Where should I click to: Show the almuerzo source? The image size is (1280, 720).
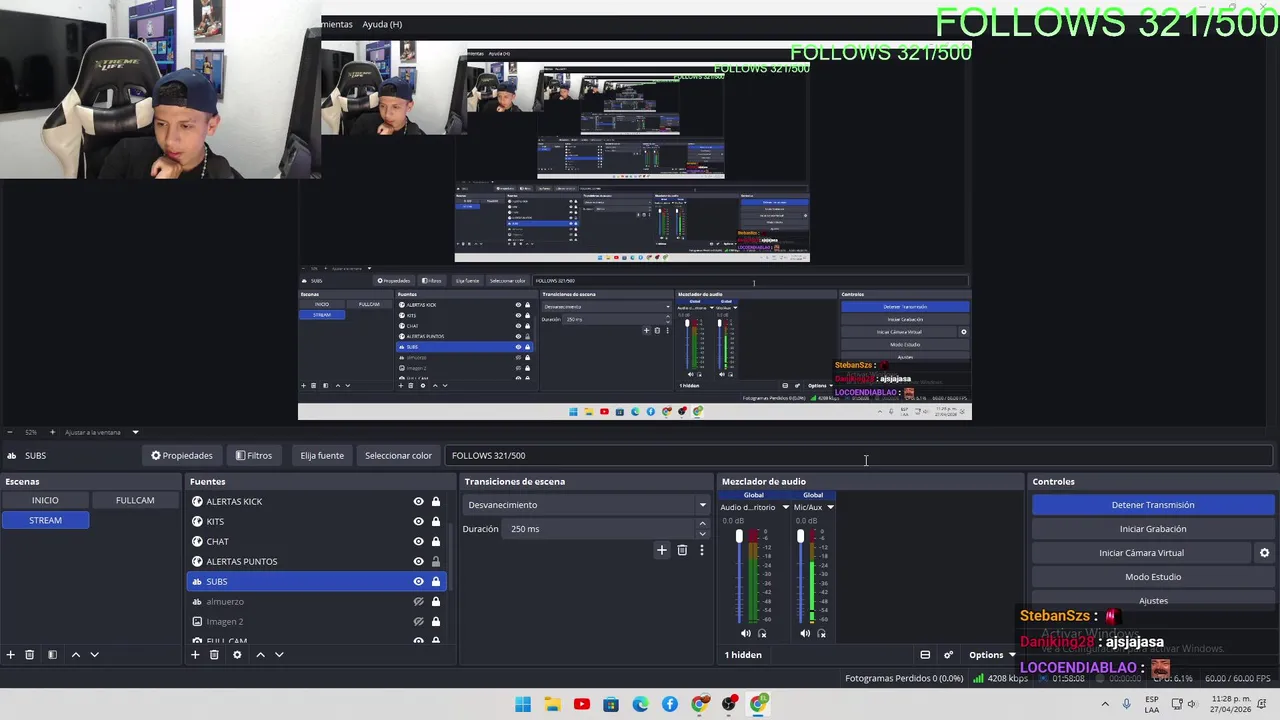pos(418,601)
